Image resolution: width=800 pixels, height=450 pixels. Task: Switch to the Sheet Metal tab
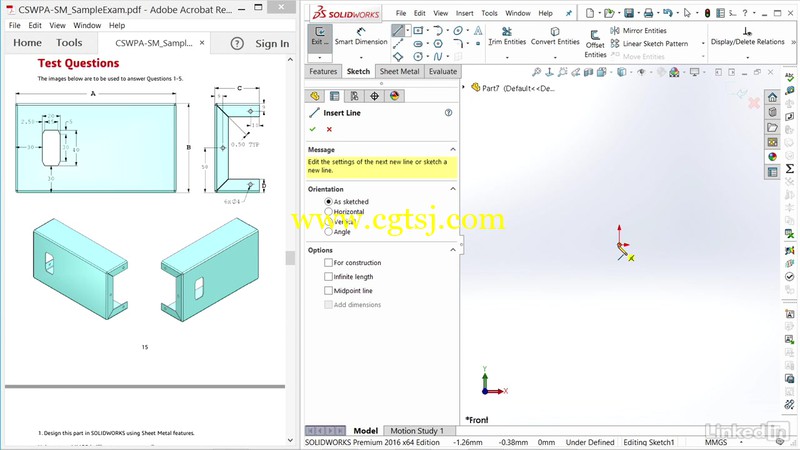399,71
